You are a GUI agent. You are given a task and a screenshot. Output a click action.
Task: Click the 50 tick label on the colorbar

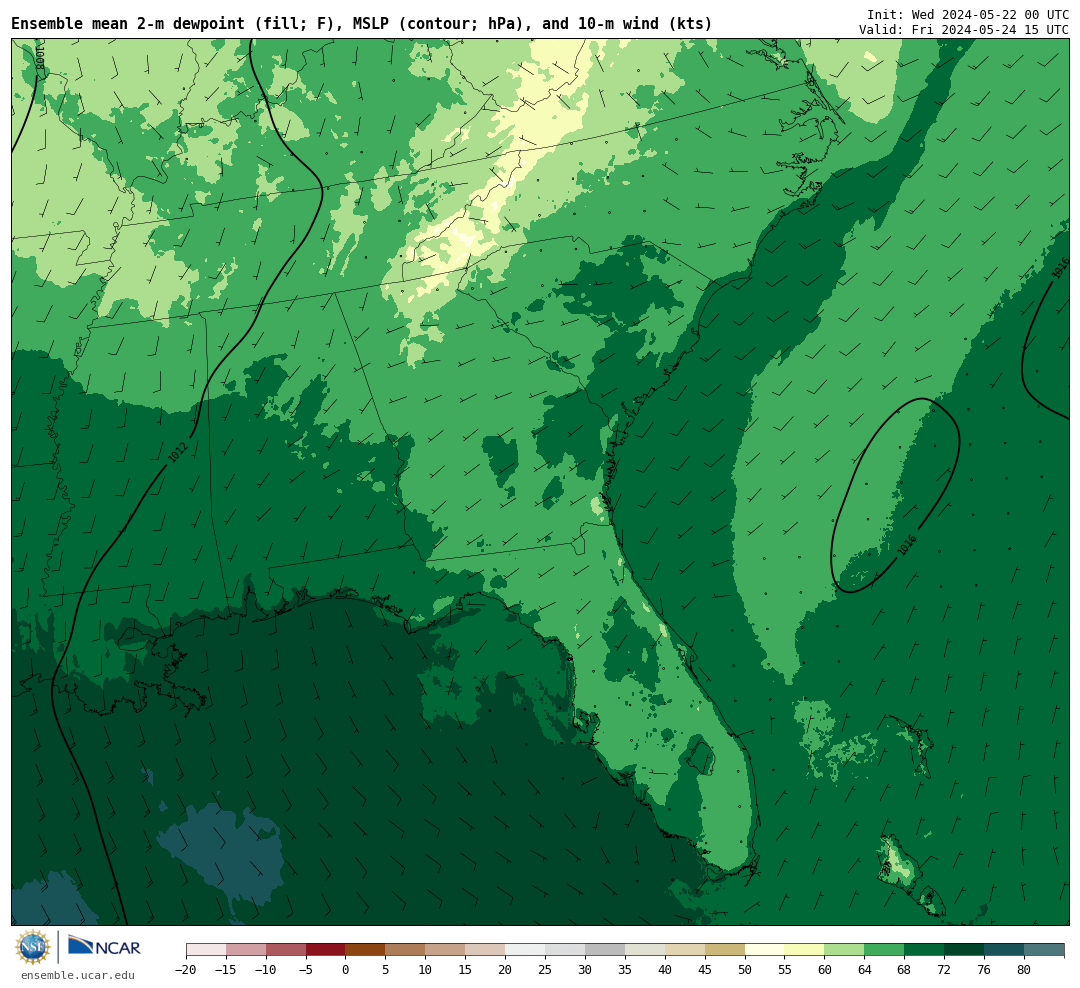(x=745, y=970)
